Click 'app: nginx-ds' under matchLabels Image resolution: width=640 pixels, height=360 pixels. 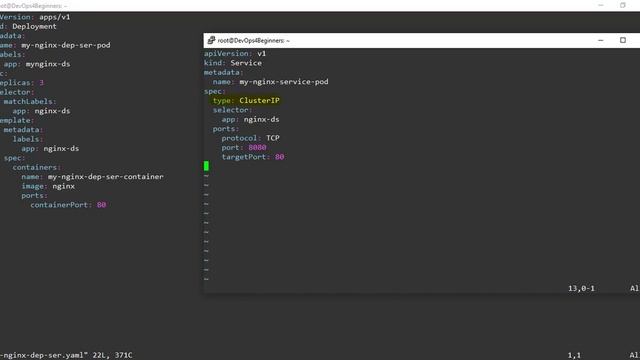(41, 111)
